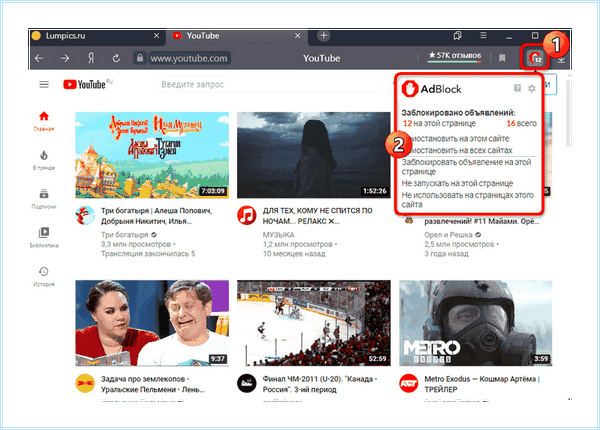Open the 1:52:26 relax music video thumbnail
This screenshot has width=600, height=430.
click(314, 155)
